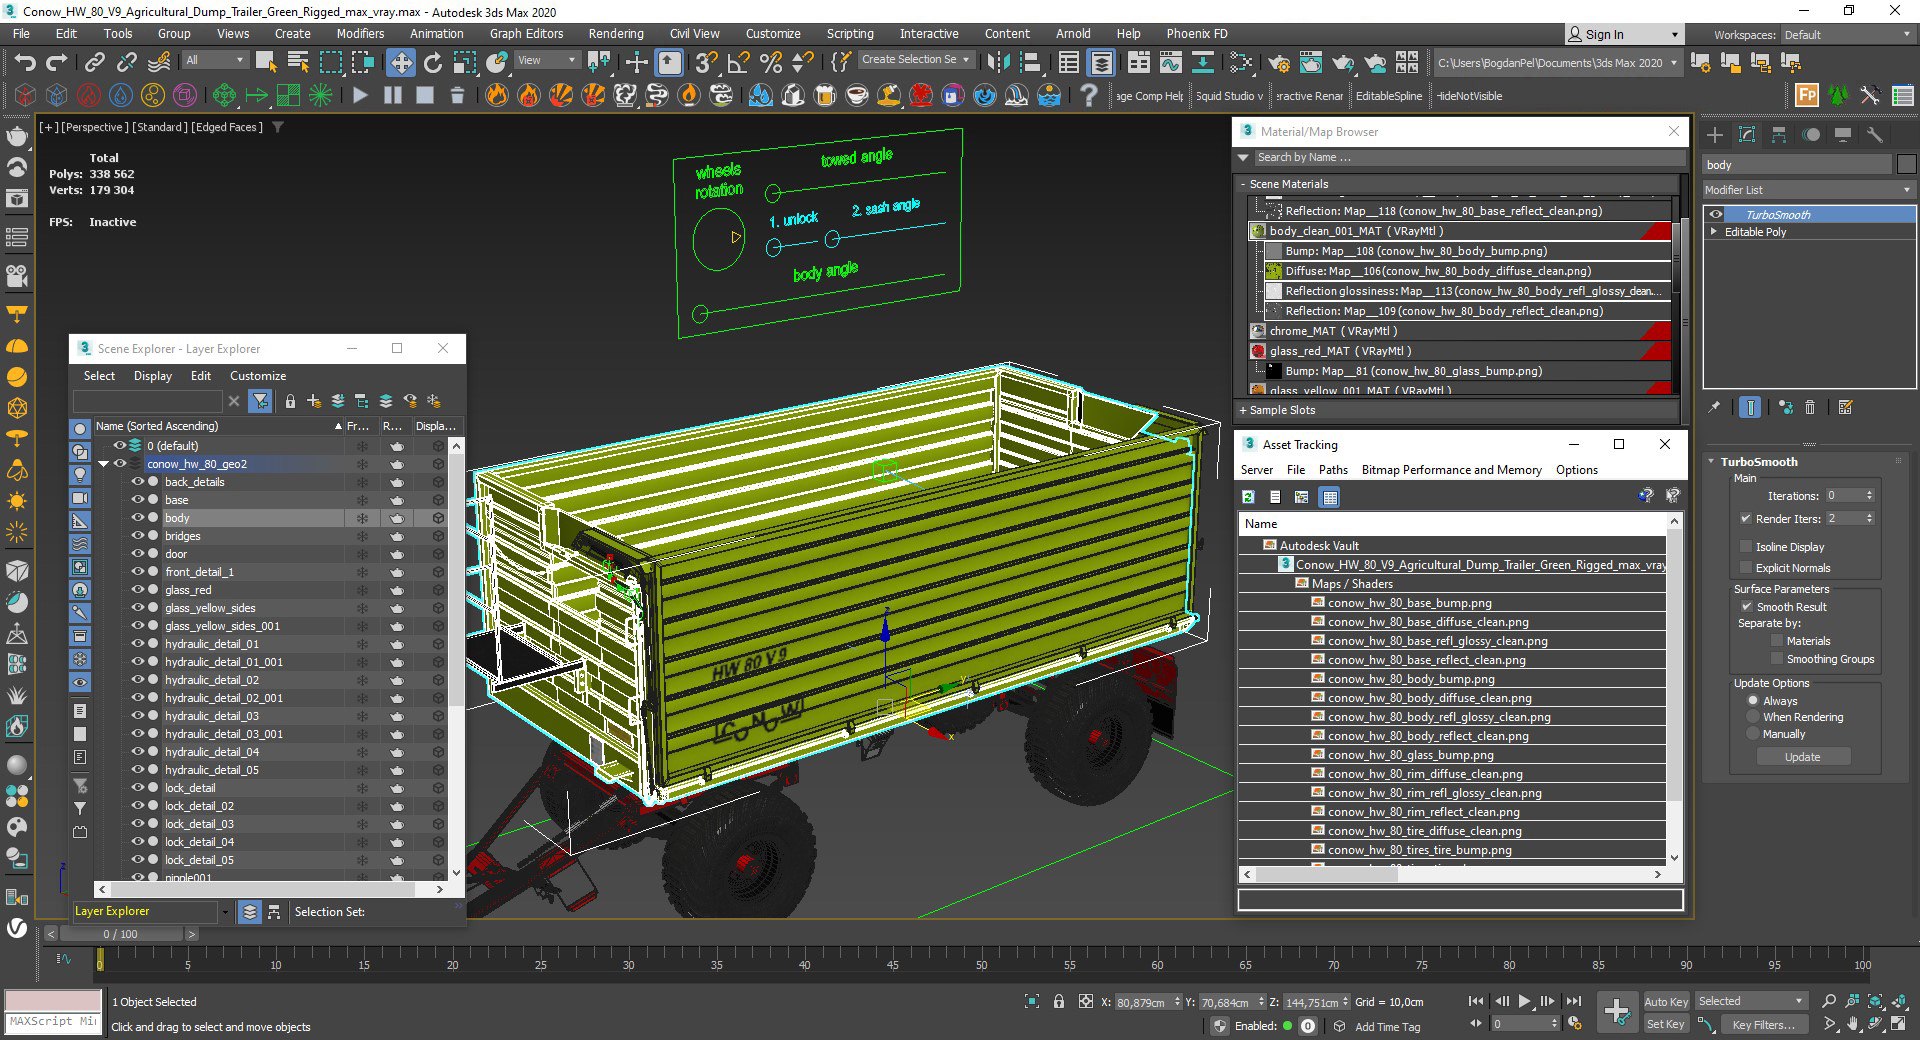Screen dimensions: 1920x1040
Task: Click the Help question mark icon
Action: [x=1089, y=96]
